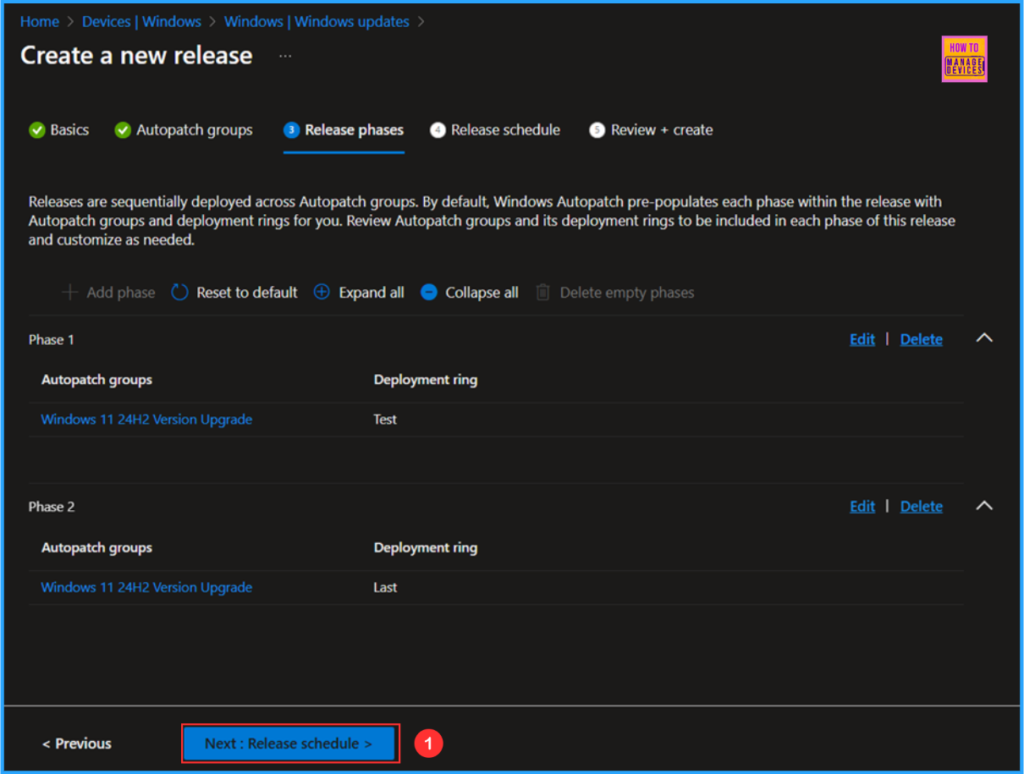Click the Delete empty phases label

pyautogui.click(x=627, y=293)
